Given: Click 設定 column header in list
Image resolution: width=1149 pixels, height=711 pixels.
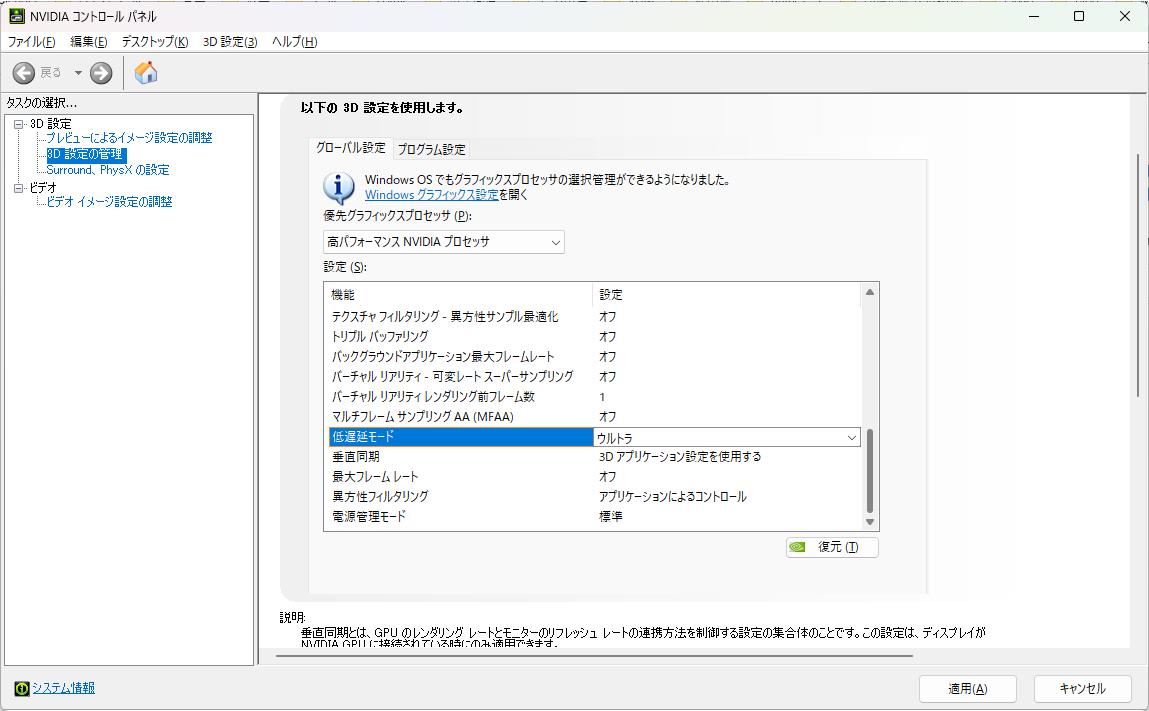Looking at the screenshot, I should (x=726, y=295).
